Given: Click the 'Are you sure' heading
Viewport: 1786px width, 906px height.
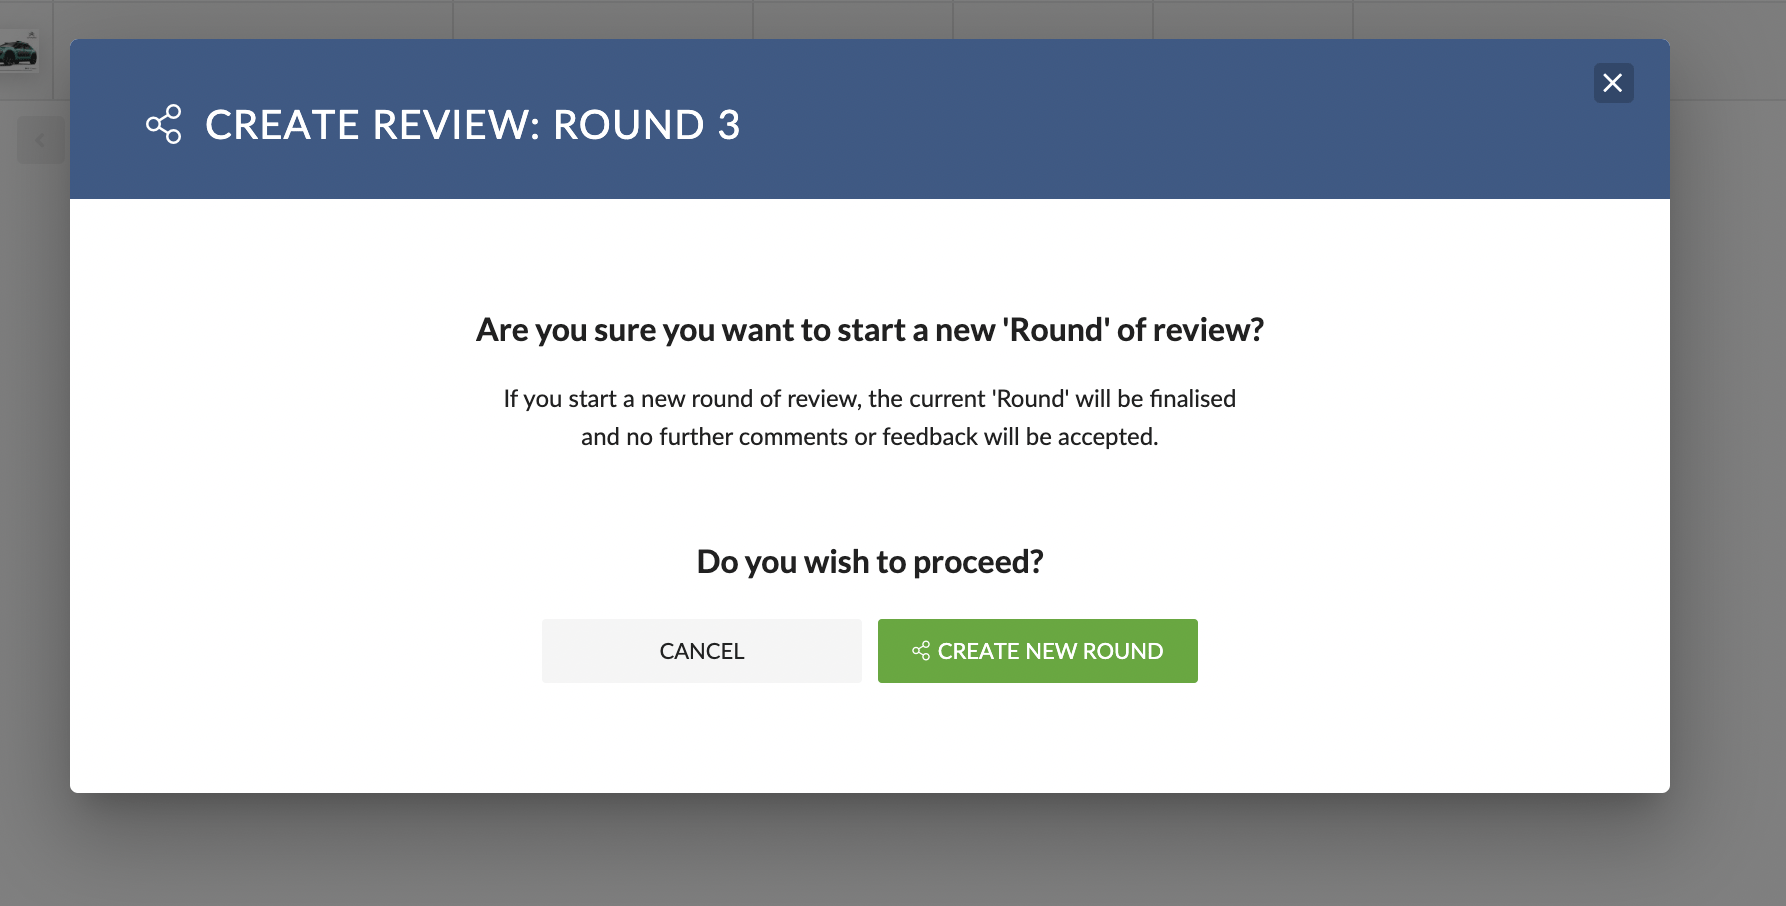Looking at the screenshot, I should pos(869,330).
